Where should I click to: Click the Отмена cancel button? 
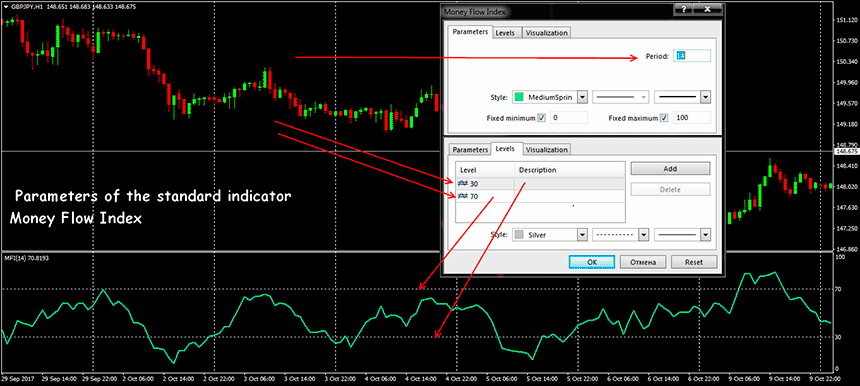pos(643,262)
